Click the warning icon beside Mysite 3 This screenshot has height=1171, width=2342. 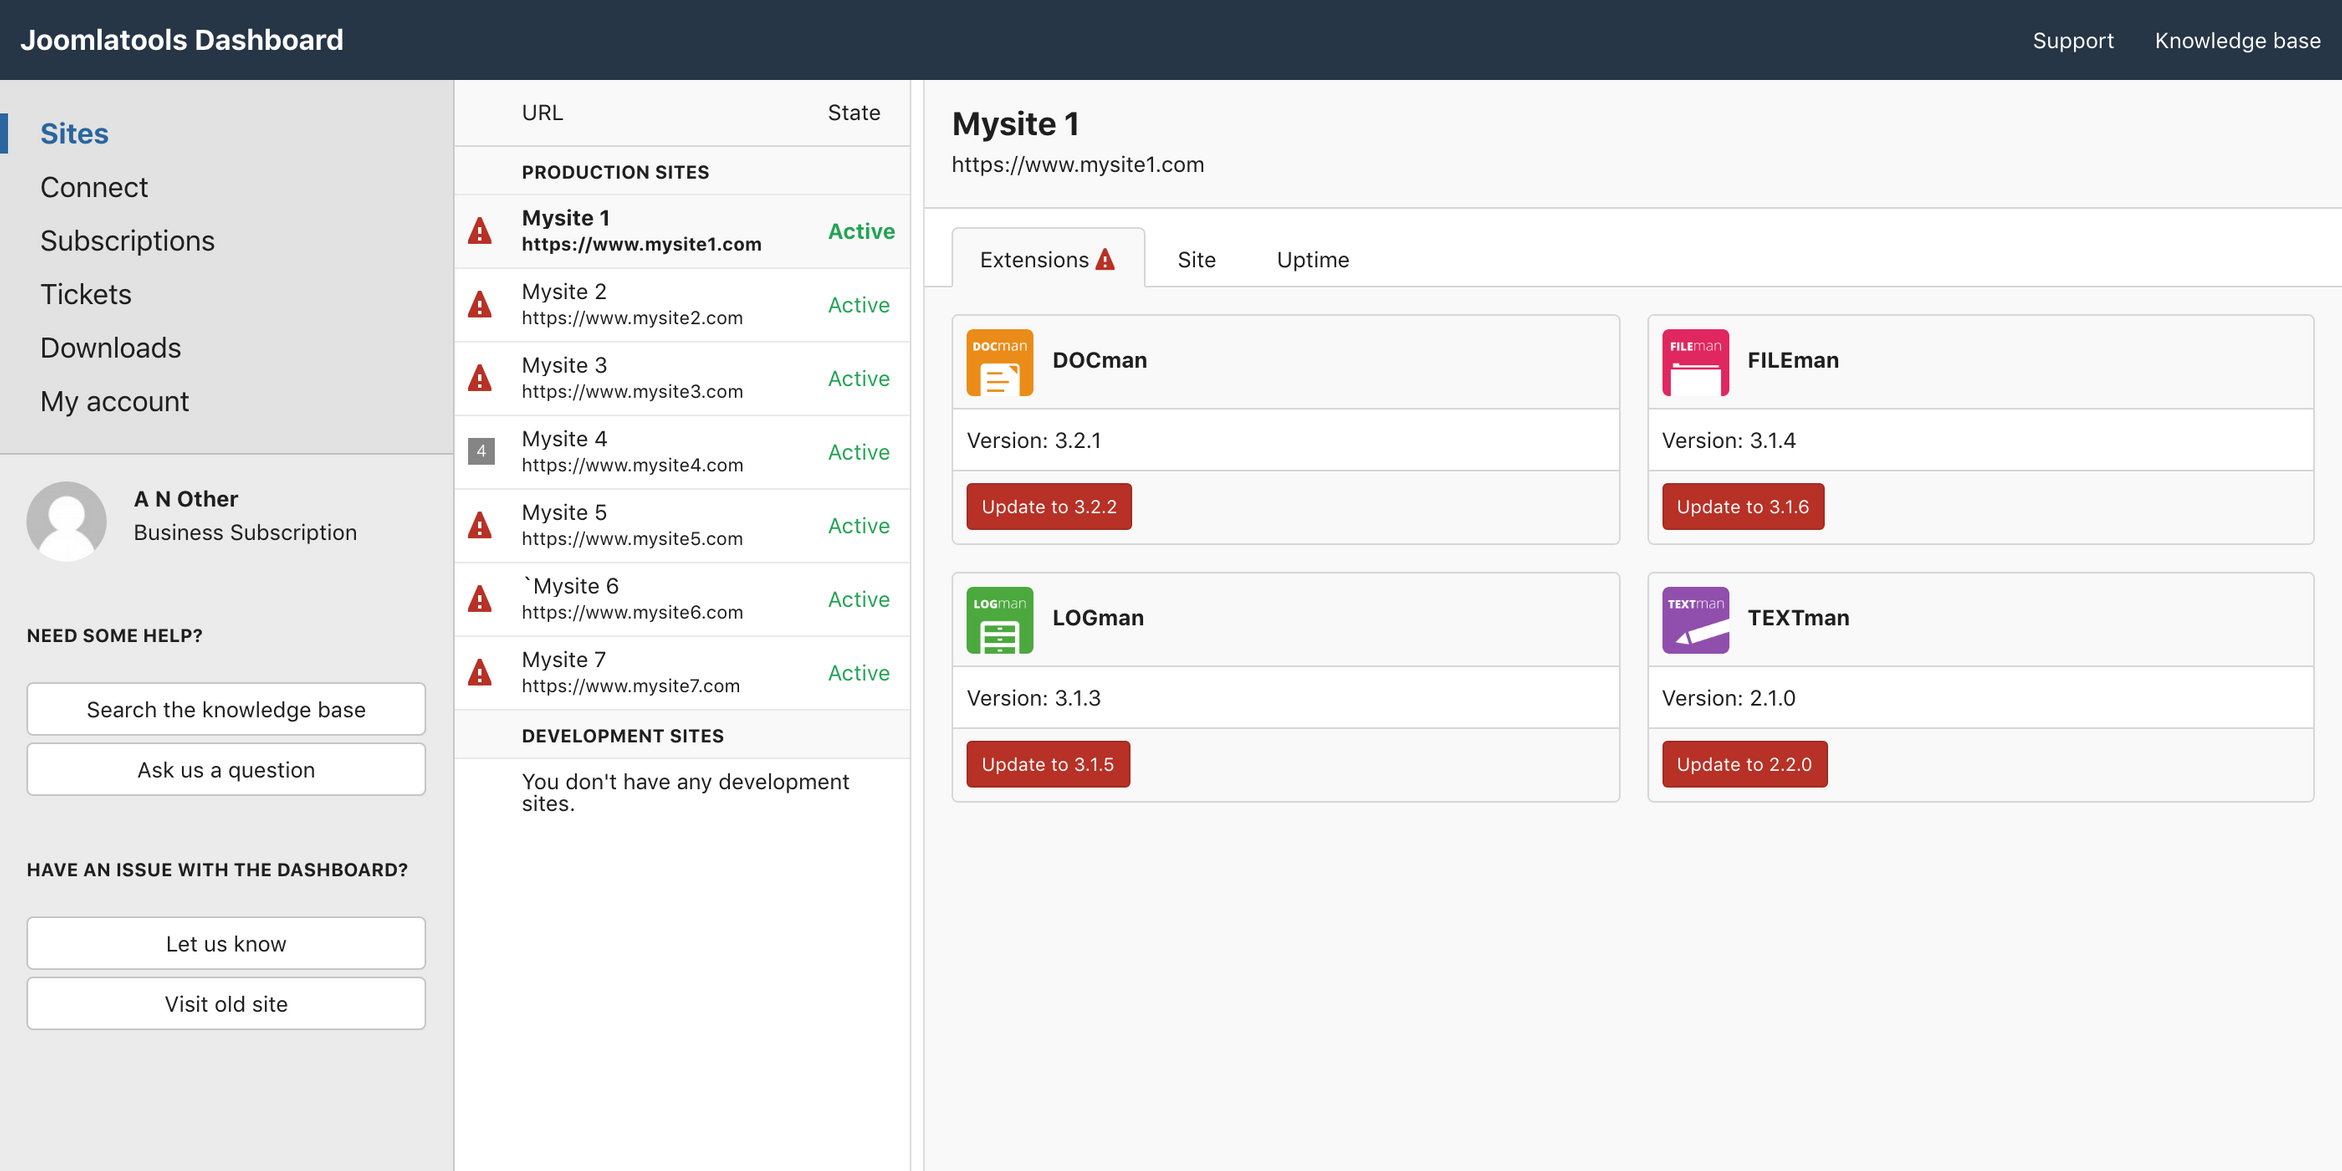[480, 378]
